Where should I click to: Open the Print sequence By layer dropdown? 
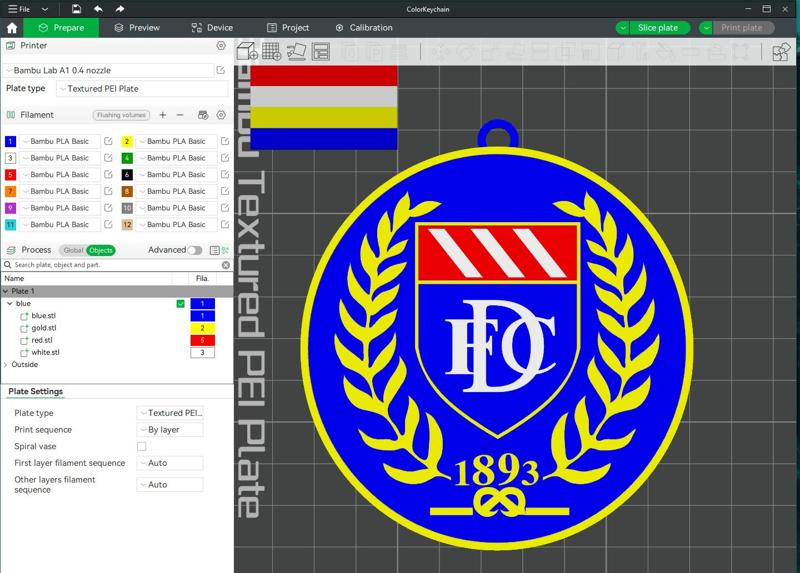pyautogui.click(x=170, y=430)
